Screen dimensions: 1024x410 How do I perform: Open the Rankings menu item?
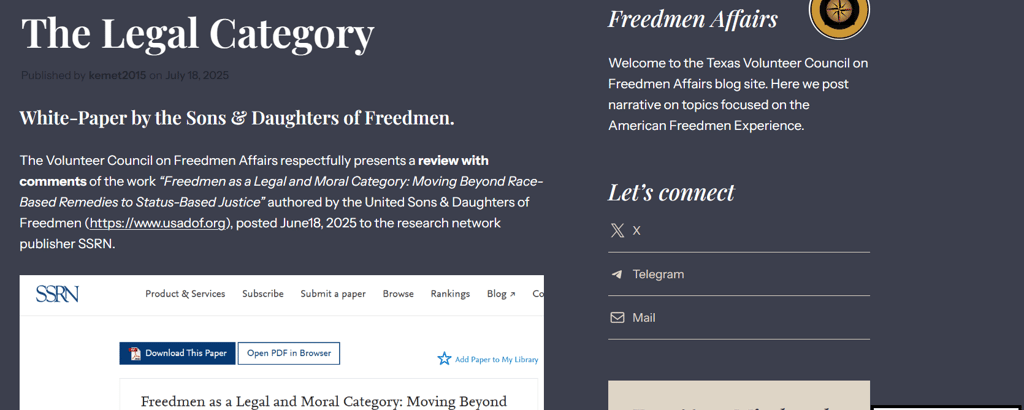(450, 294)
